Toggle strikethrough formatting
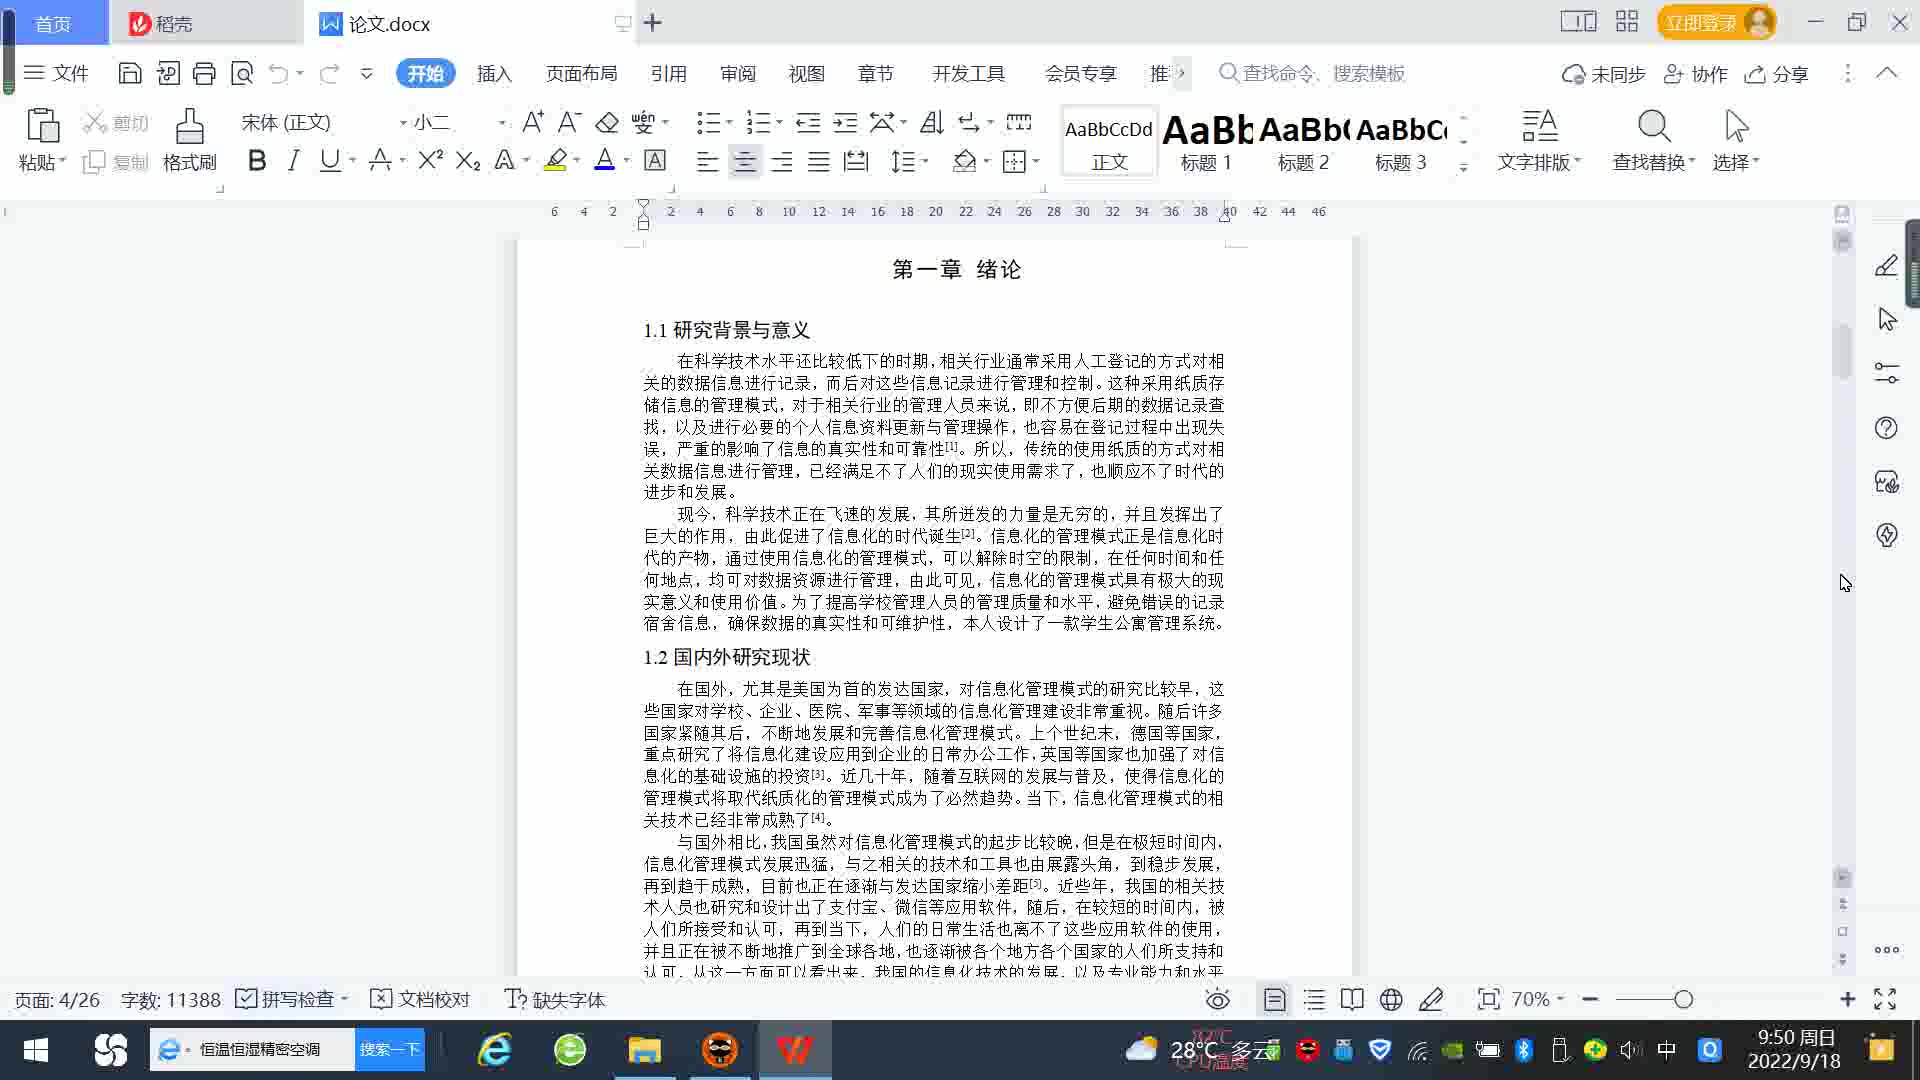 coord(380,160)
